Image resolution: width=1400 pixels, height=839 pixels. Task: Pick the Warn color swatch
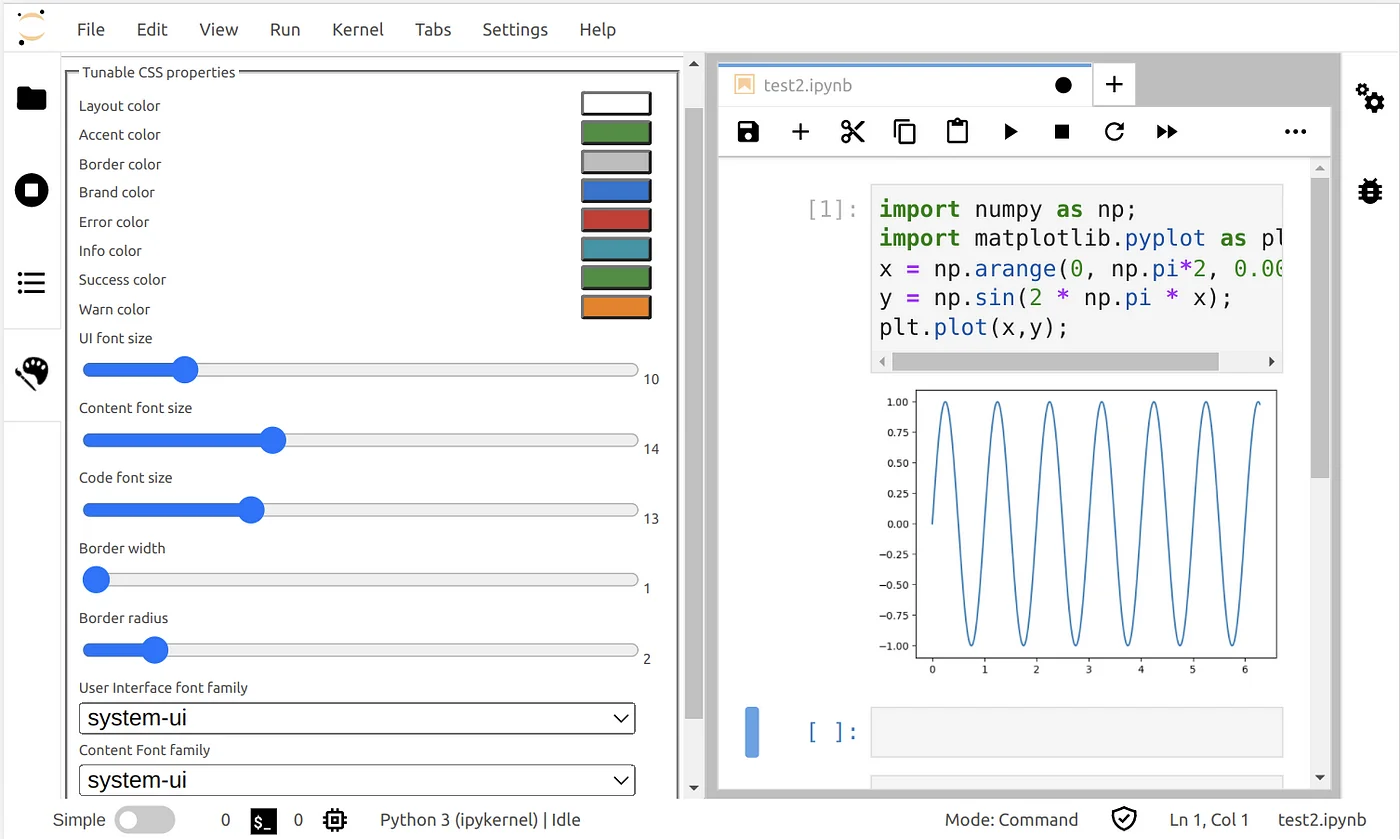pyautogui.click(x=616, y=307)
